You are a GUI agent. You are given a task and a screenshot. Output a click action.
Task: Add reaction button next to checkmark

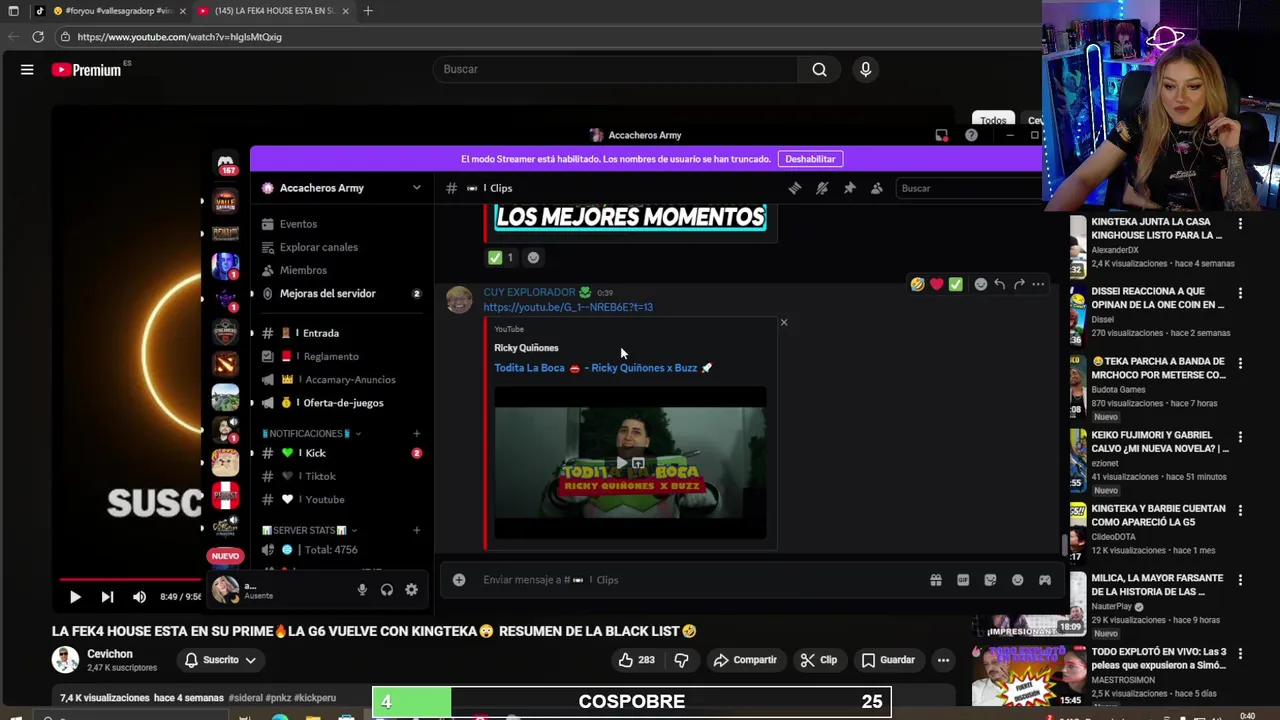point(533,258)
